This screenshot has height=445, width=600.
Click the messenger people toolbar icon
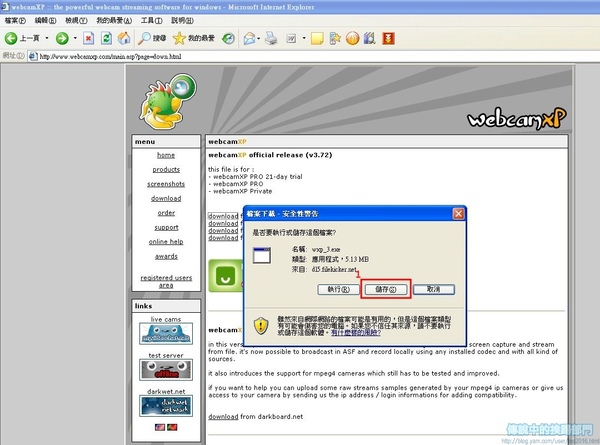335,38
